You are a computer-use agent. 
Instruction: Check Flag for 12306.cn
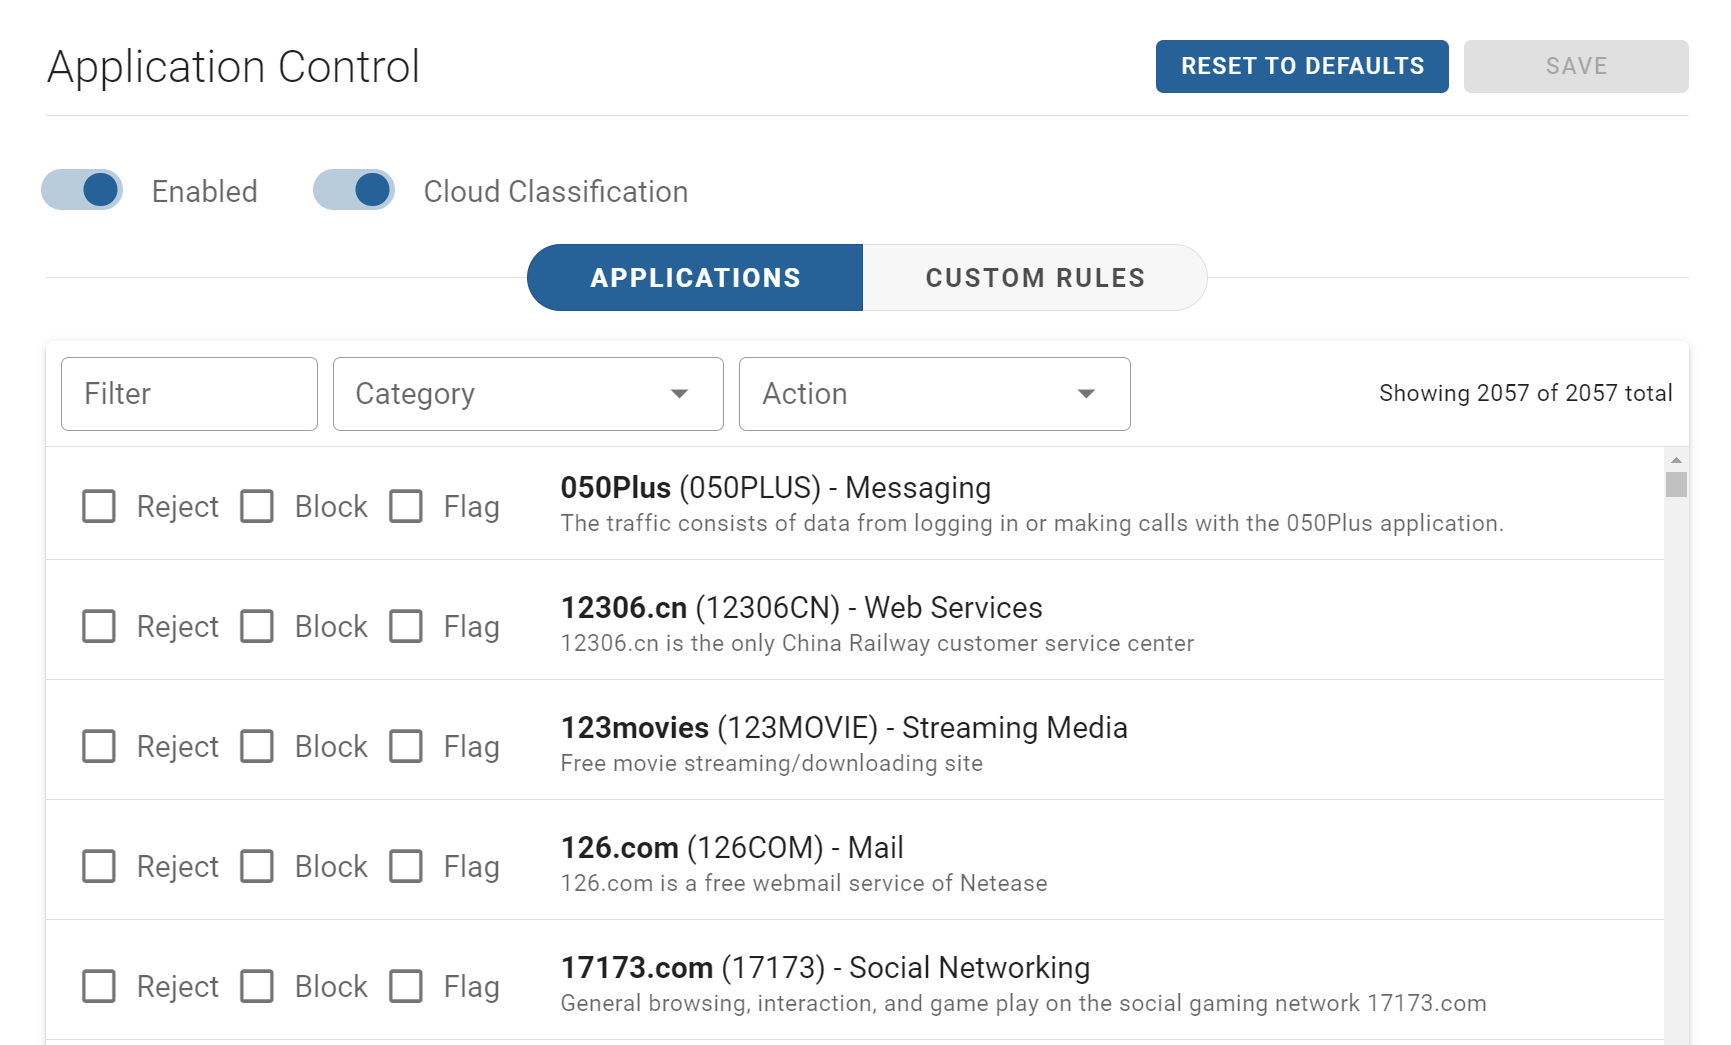pyautogui.click(x=406, y=626)
